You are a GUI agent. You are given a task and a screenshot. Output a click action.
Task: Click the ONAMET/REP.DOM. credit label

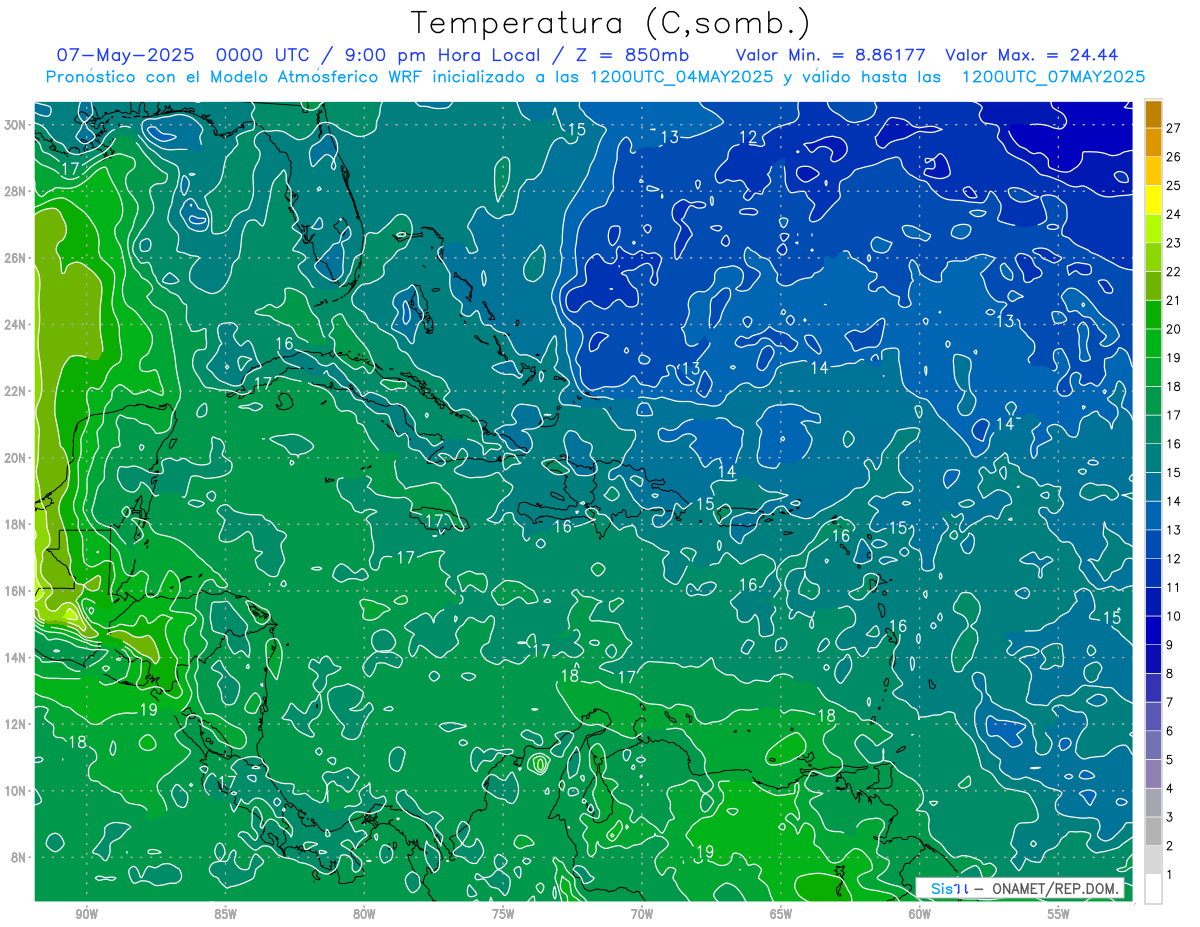(x=1056, y=889)
